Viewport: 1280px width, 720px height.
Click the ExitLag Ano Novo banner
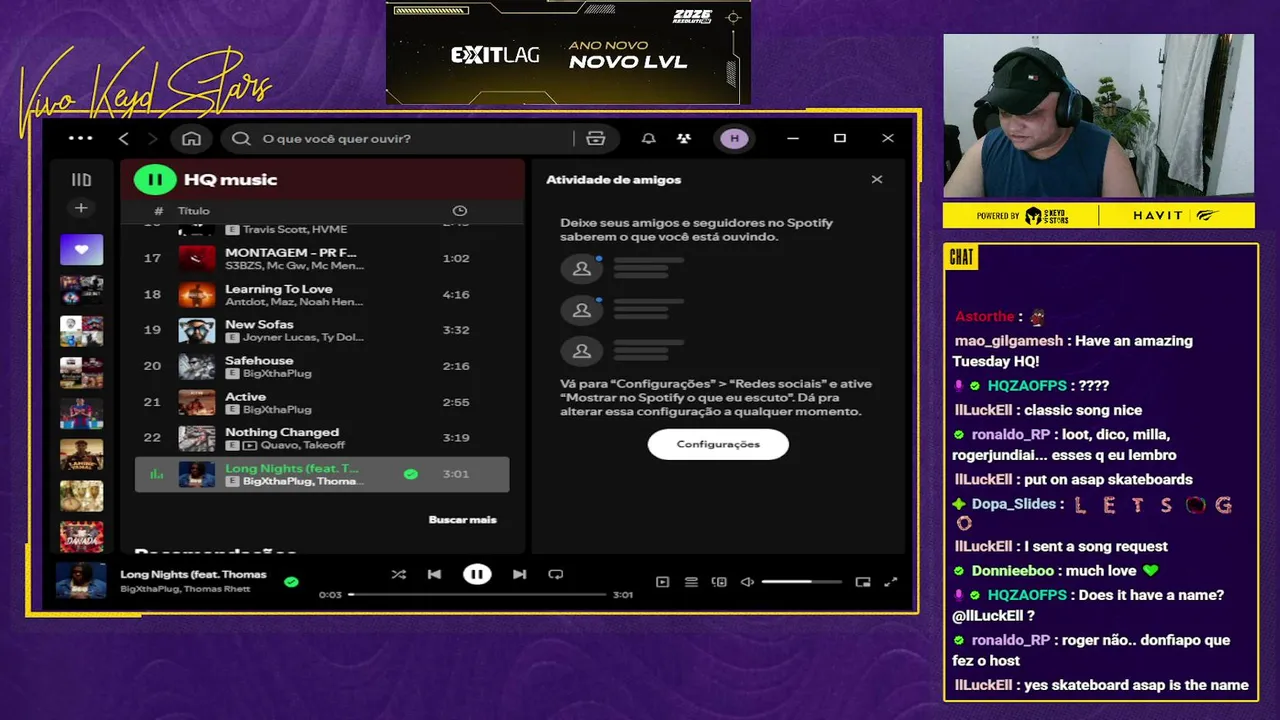coord(568,52)
